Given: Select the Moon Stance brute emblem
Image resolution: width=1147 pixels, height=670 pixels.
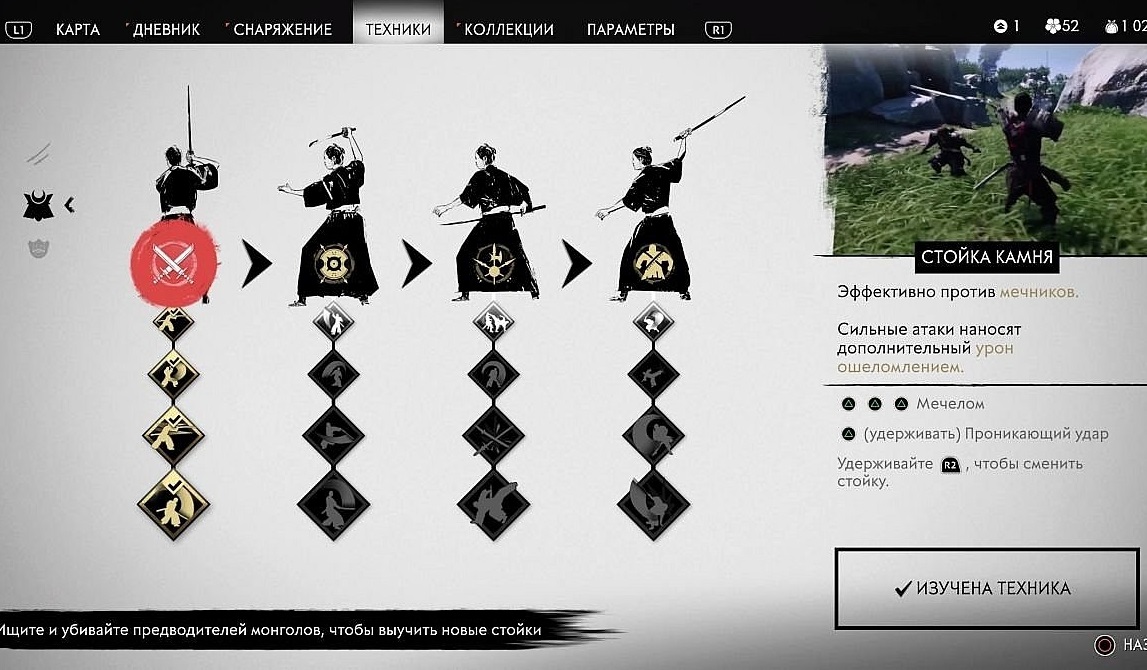Looking at the screenshot, I should 653,263.
